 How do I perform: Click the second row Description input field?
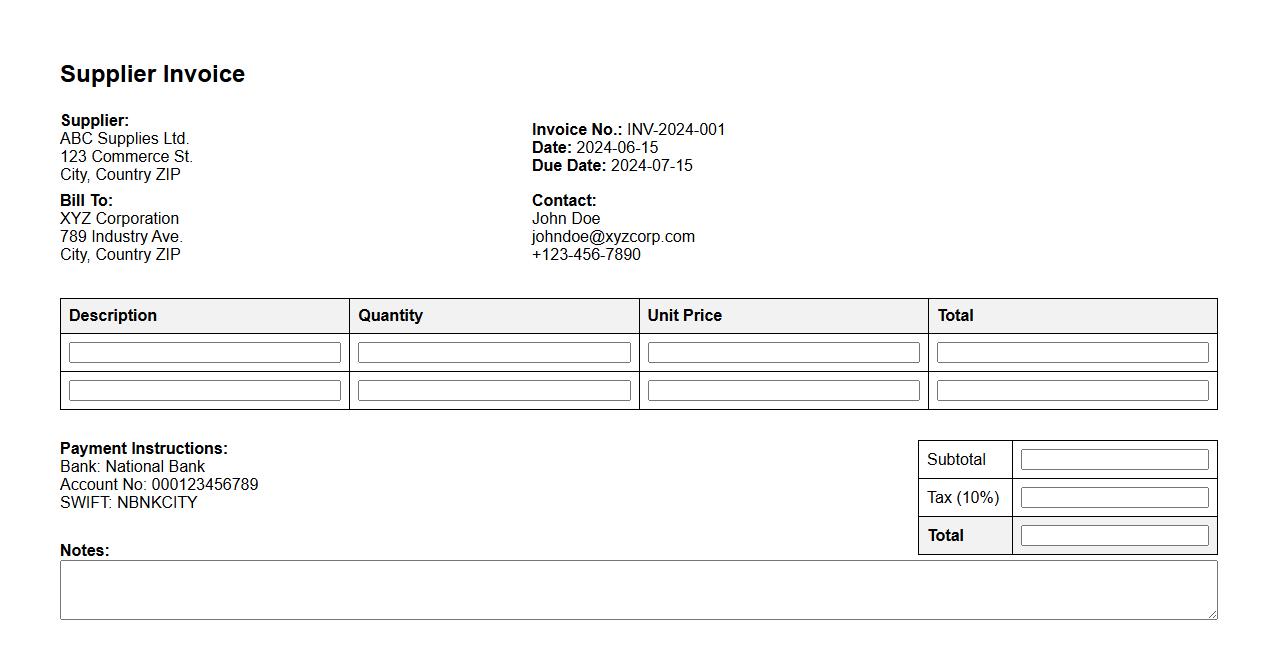(204, 391)
